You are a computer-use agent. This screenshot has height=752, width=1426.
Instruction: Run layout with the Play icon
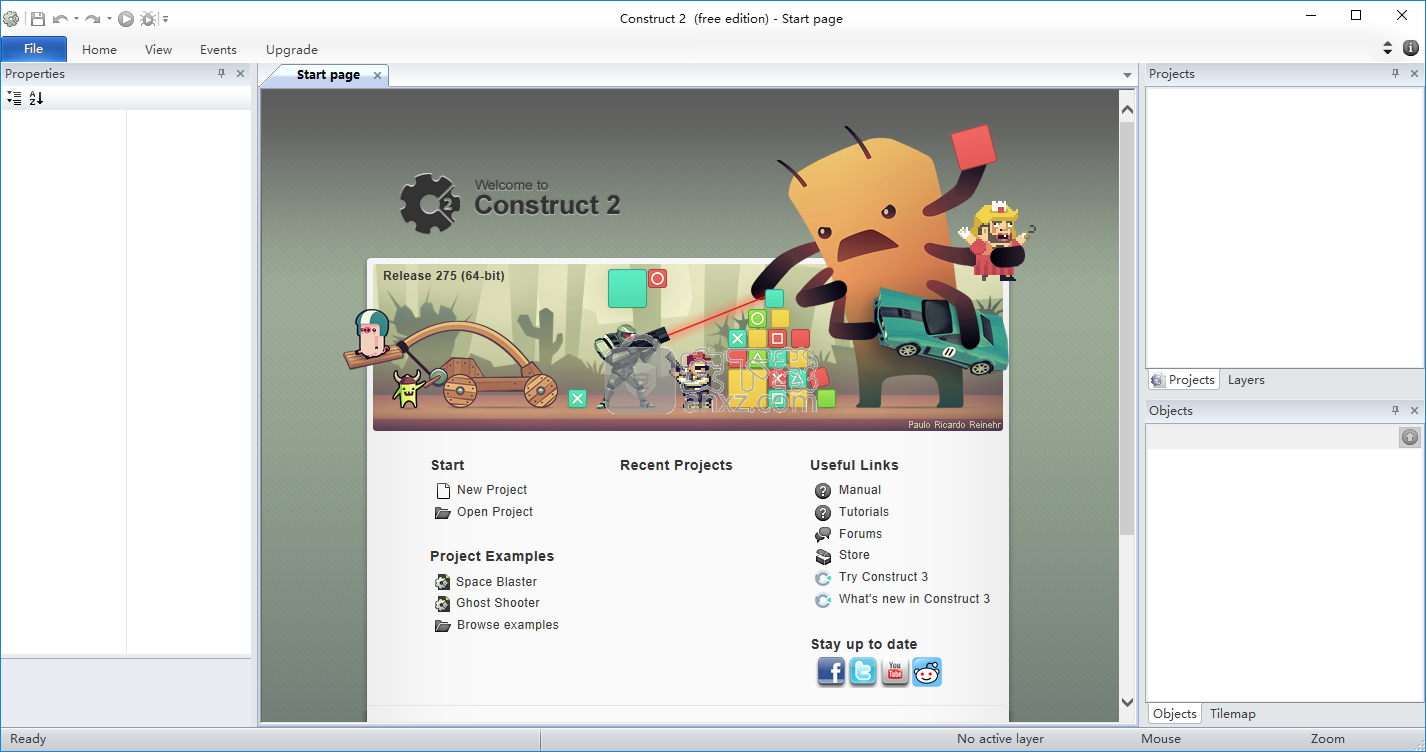126,19
